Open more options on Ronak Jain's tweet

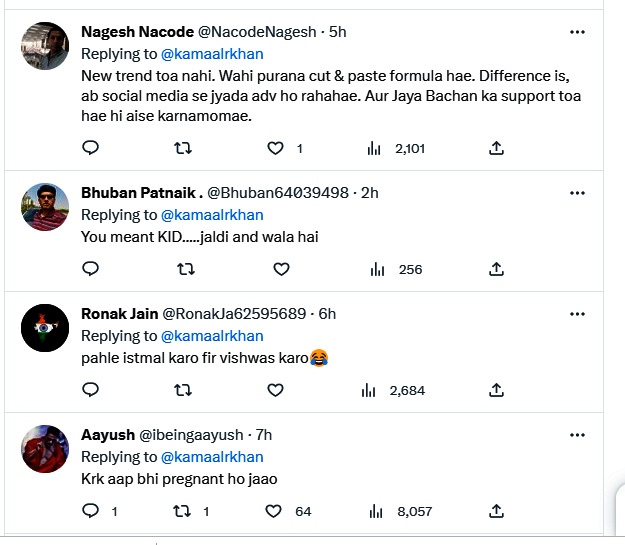click(x=577, y=313)
